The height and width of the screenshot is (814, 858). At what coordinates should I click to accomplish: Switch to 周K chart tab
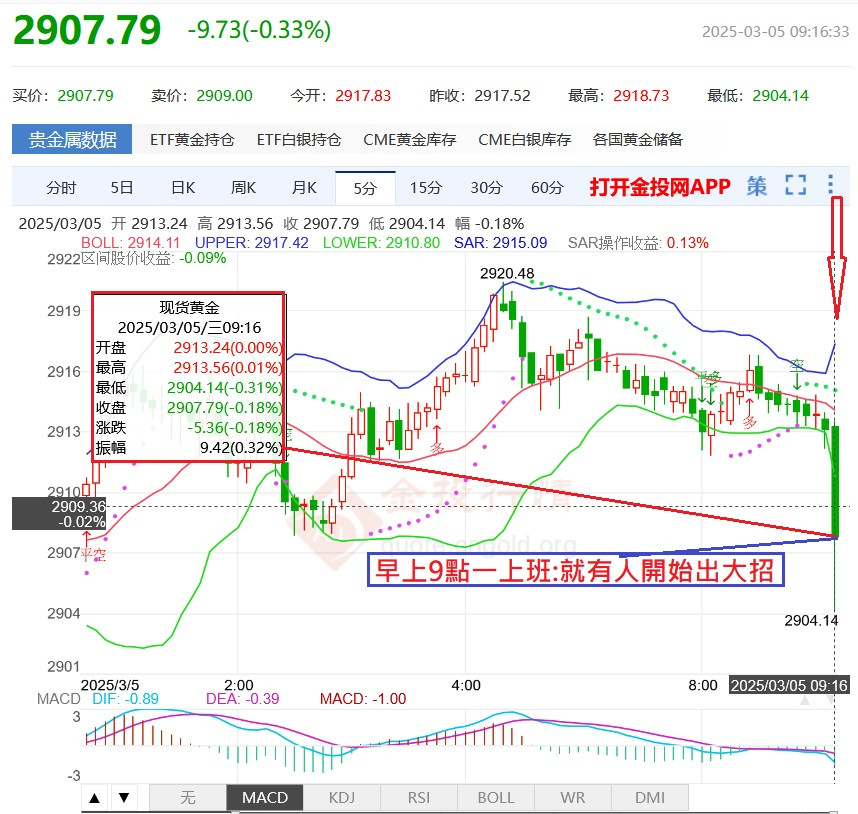pyautogui.click(x=244, y=188)
